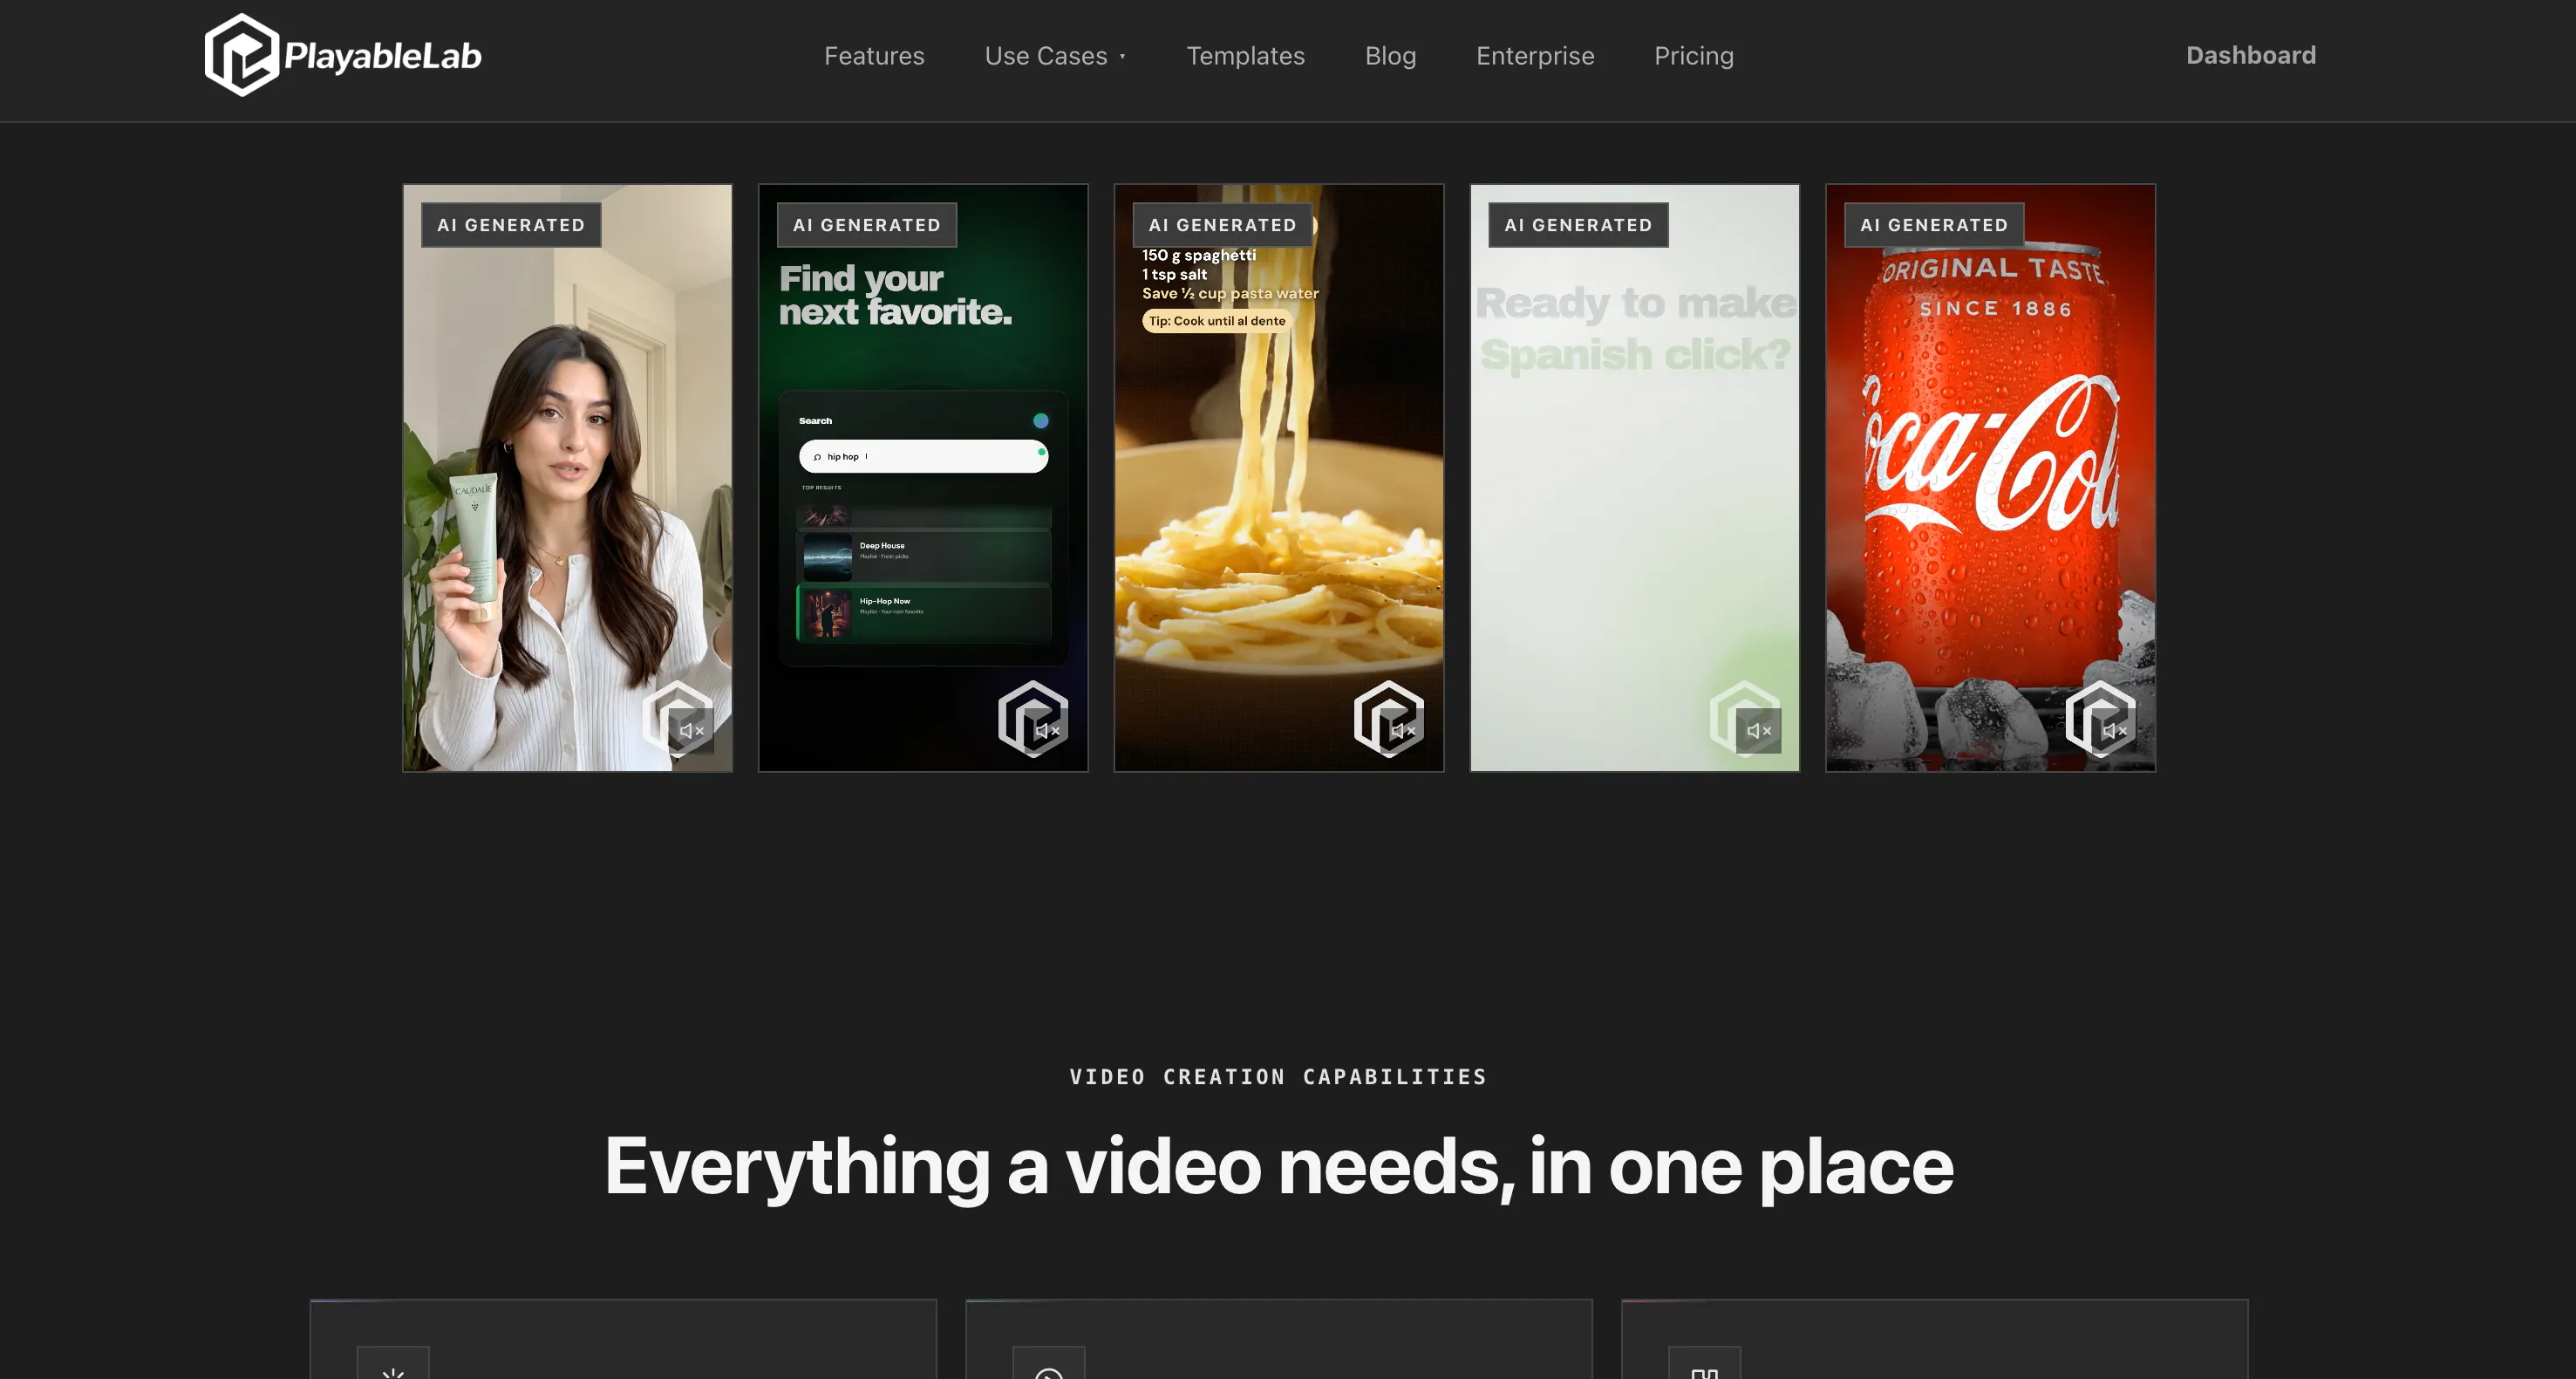Click the AI GENERATED badge on the Coca-Cola video
2576x1379 pixels.
coord(1934,225)
